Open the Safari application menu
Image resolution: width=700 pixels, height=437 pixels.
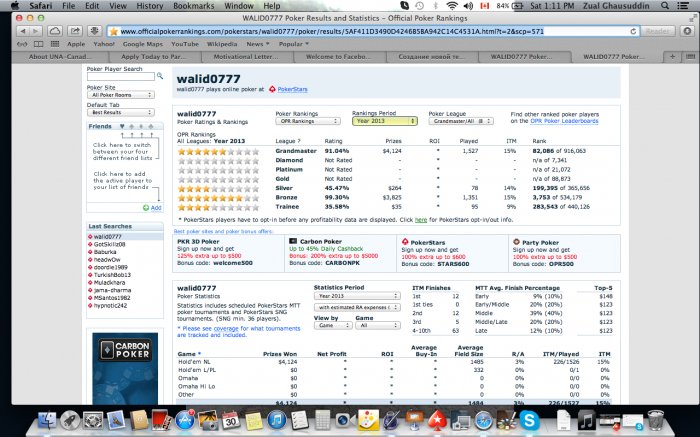click(40, 6)
